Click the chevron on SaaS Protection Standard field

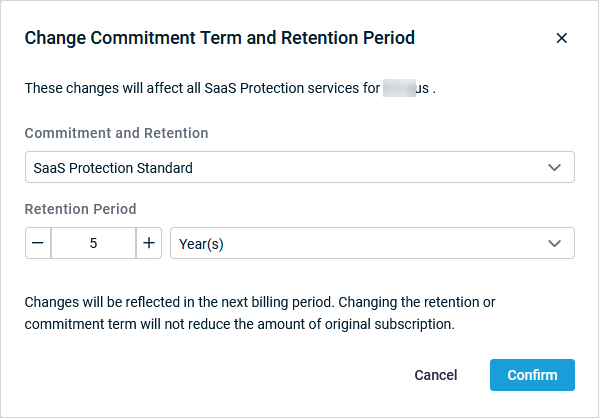click(554, 167)
